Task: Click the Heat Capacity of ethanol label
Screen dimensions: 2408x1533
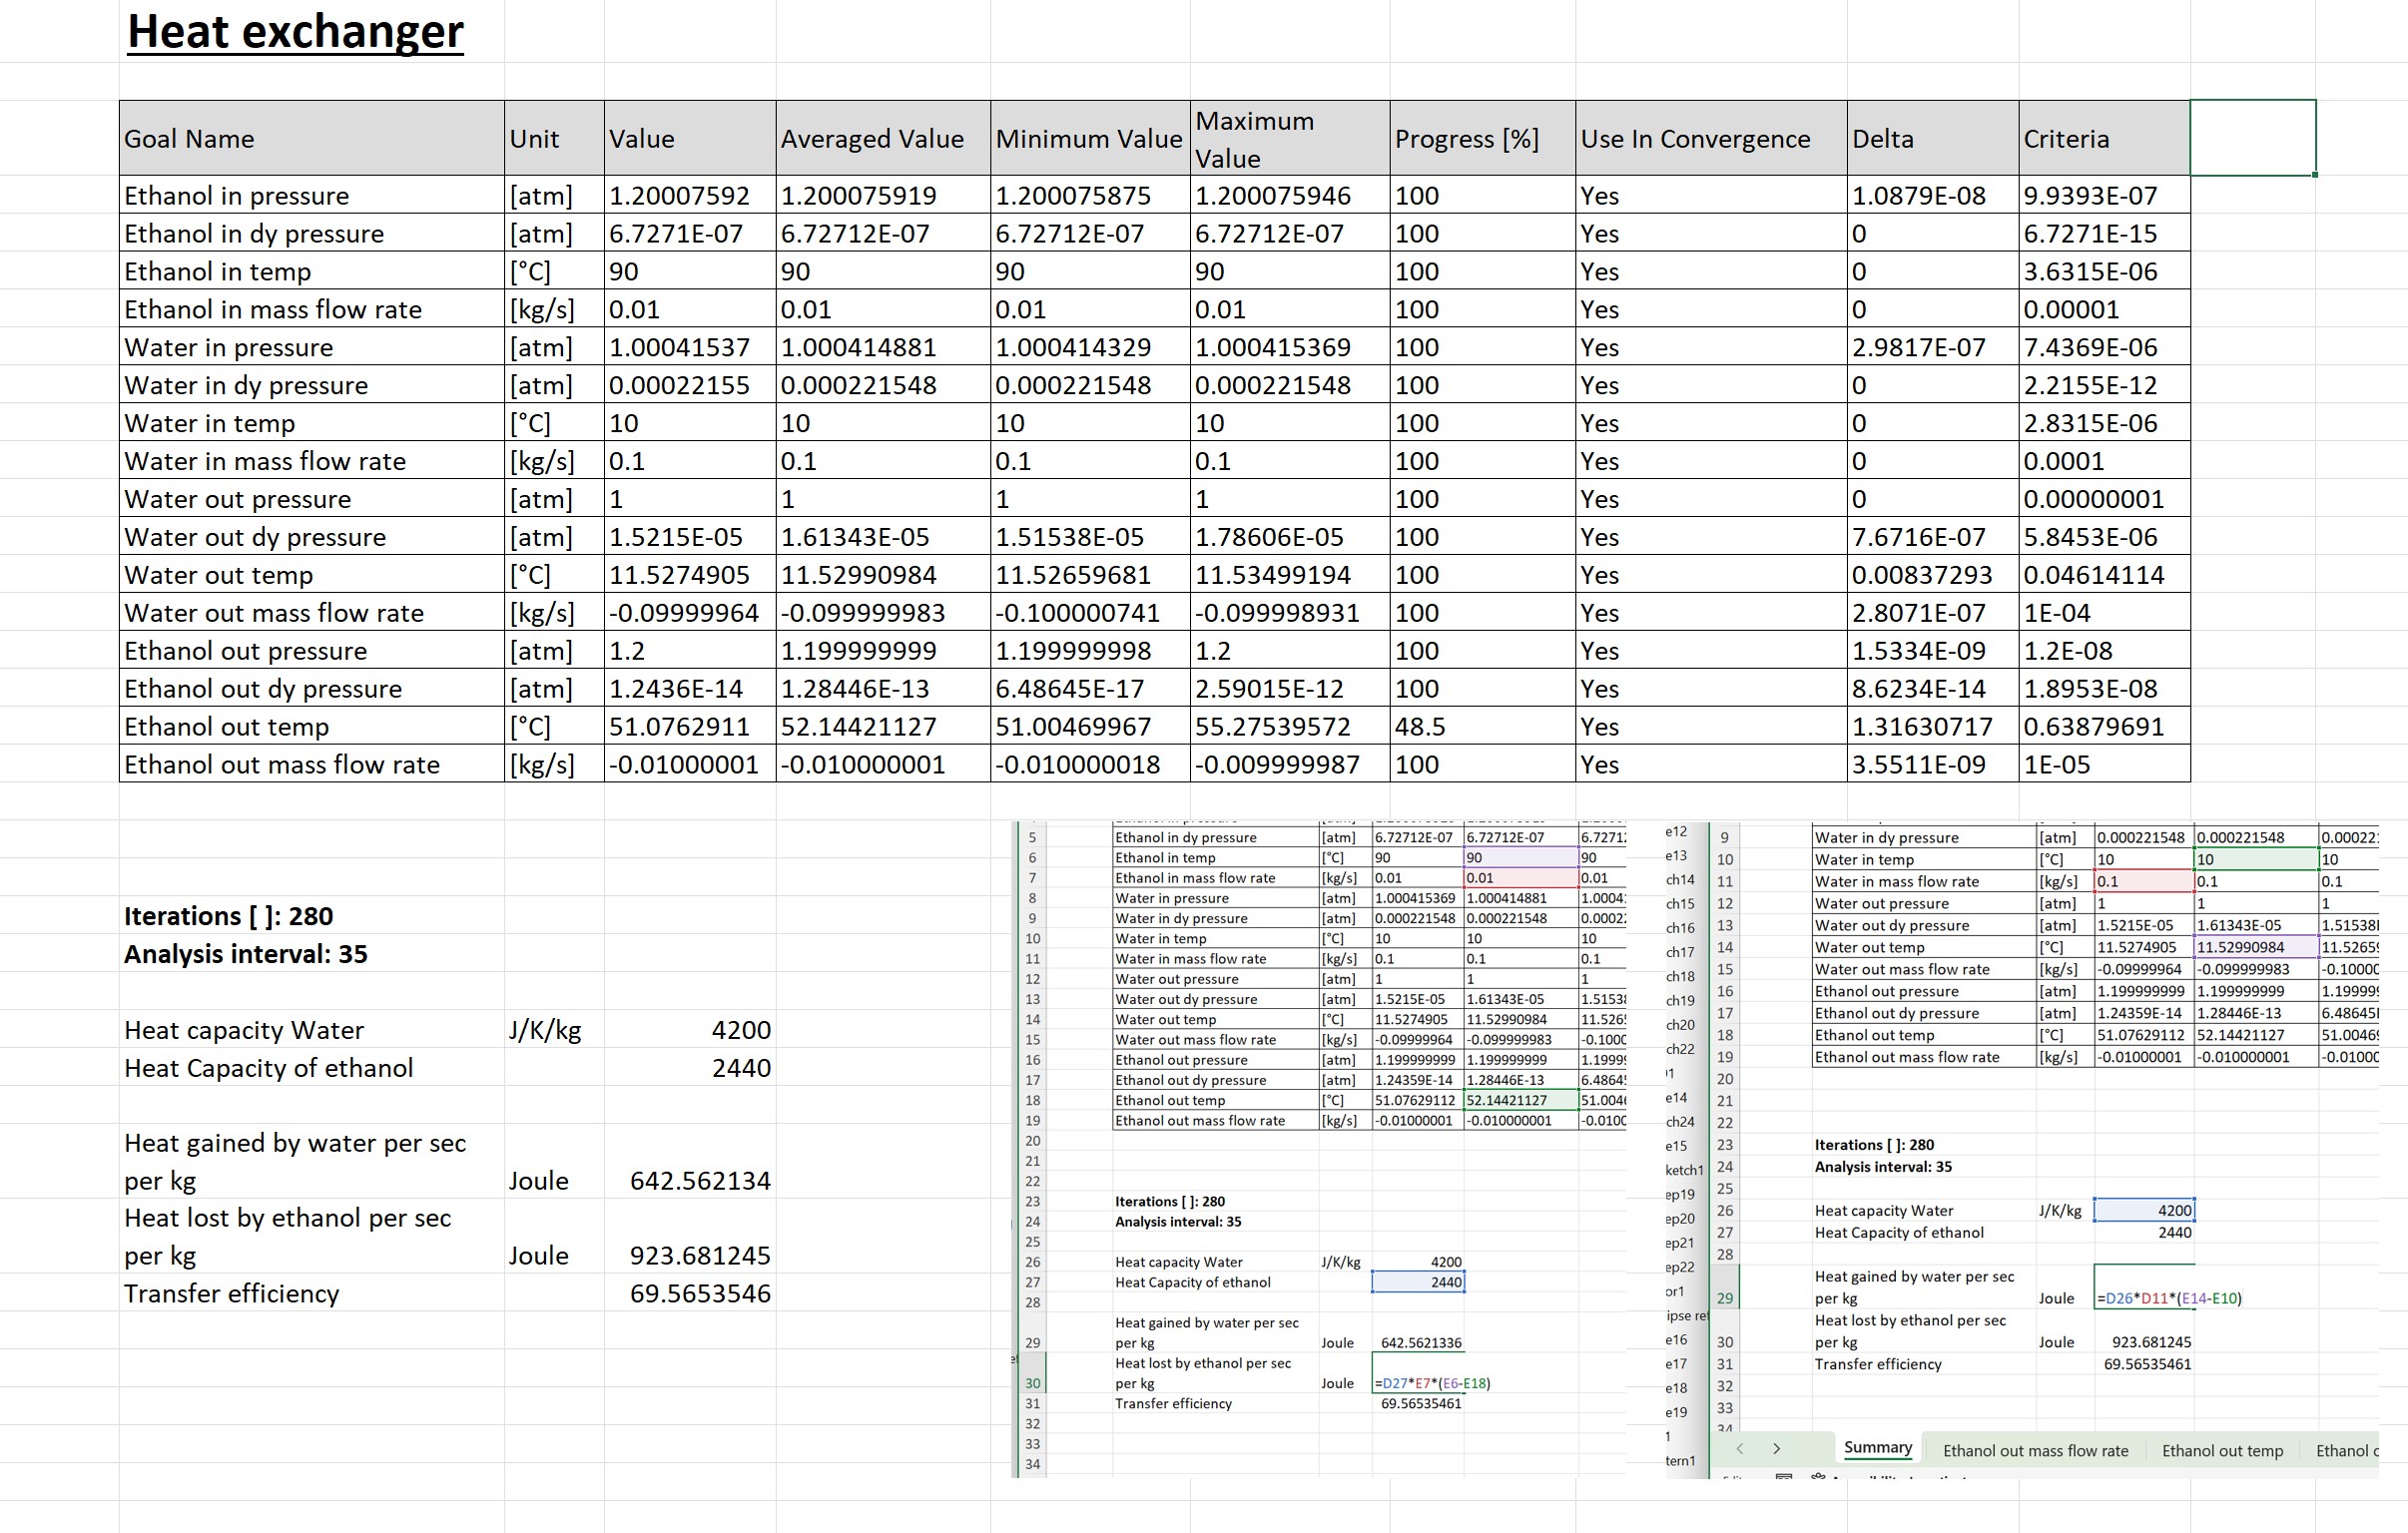Action: 312,1068
